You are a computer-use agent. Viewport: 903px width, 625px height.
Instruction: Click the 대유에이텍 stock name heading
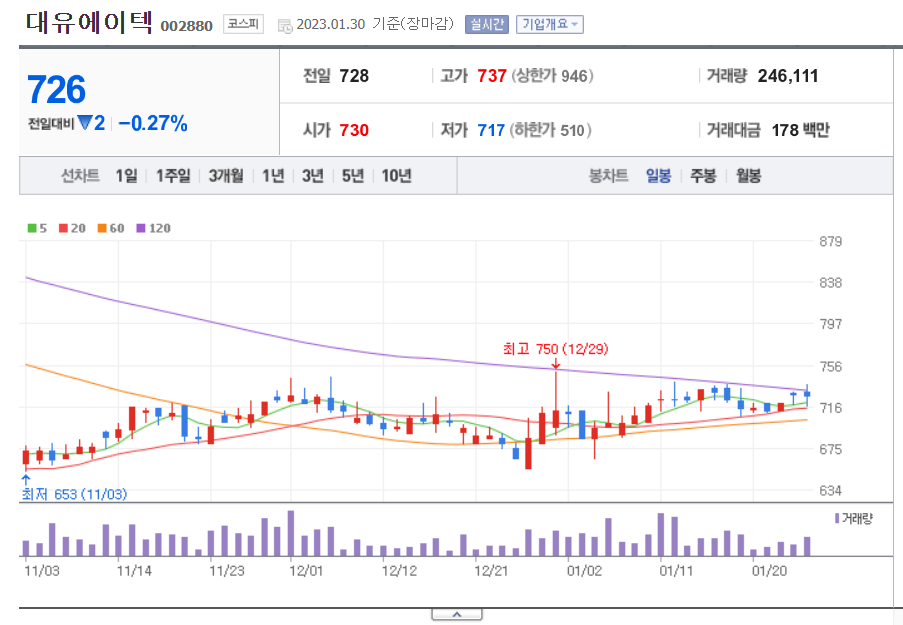[89, 22]
